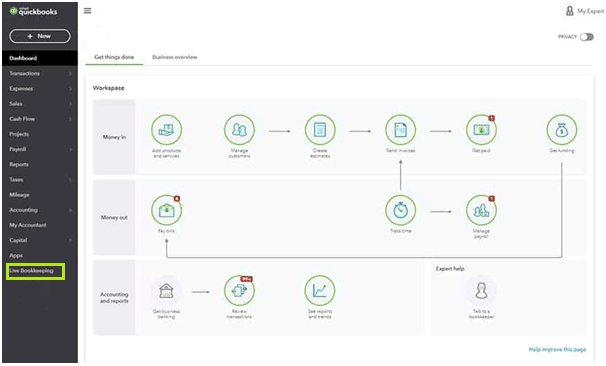Screen dimensions: 606x366
Task: Click the Workspace heading
Action: [109, 88]
